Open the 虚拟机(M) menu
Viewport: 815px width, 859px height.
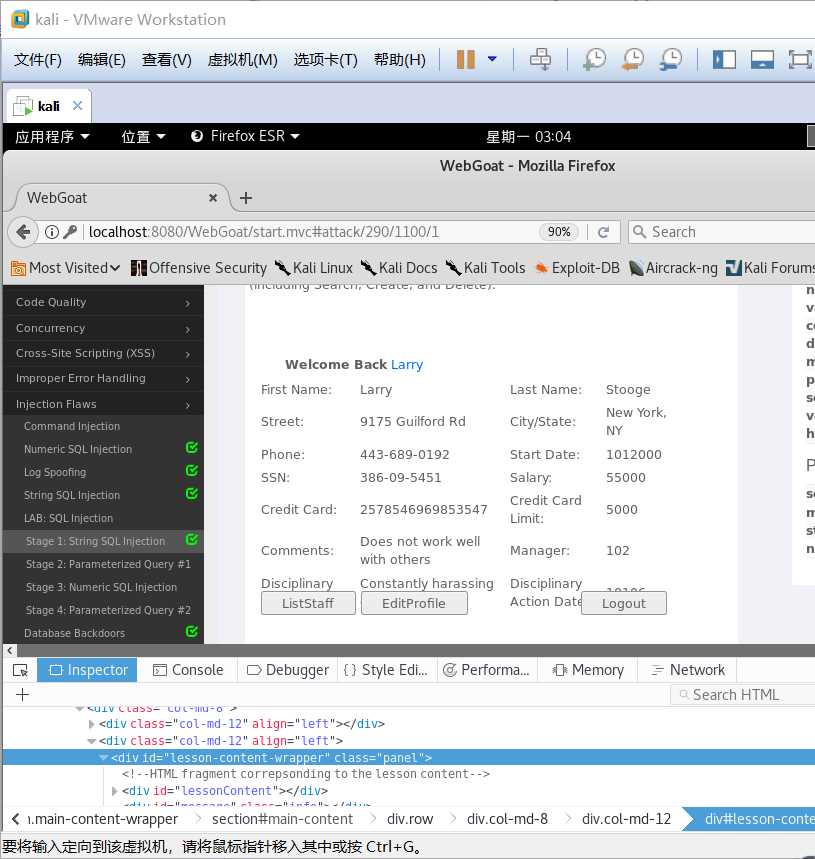tap(242, 59)
